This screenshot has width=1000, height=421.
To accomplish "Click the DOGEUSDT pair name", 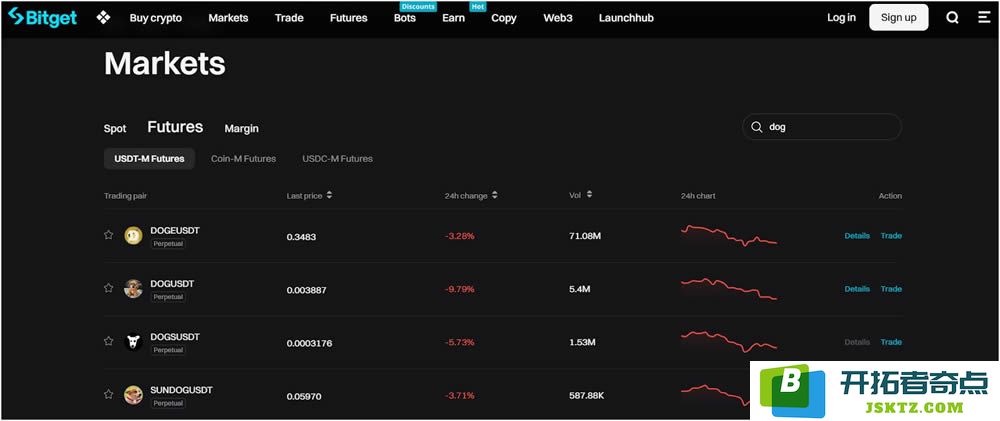I will coord(175,230).
